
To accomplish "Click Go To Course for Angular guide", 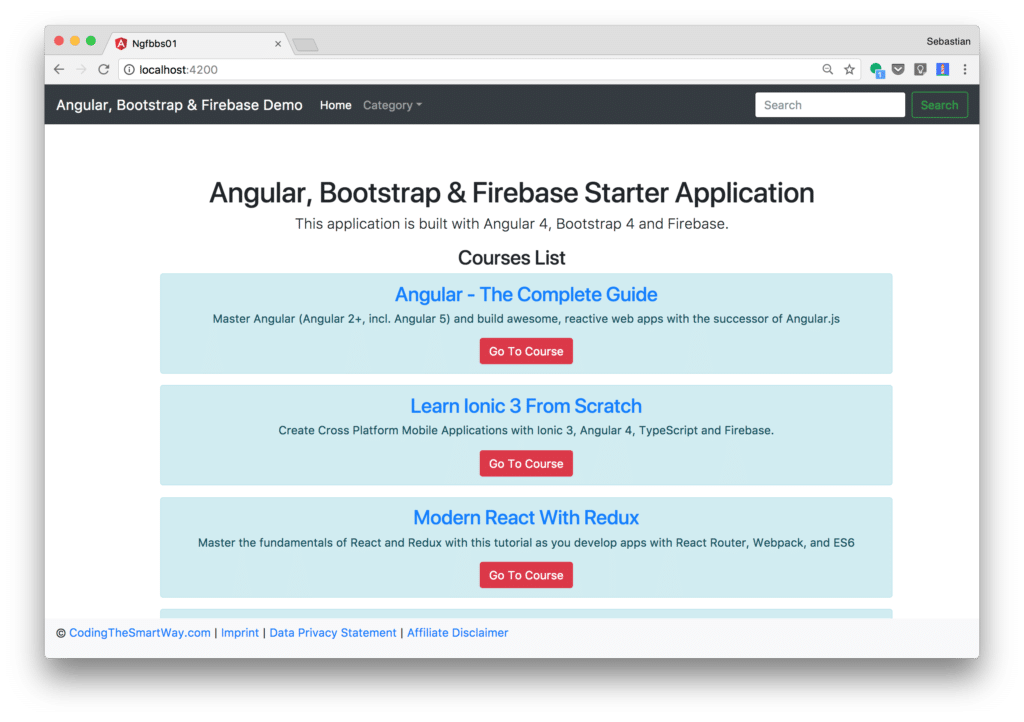I will [x=526, y=351].
